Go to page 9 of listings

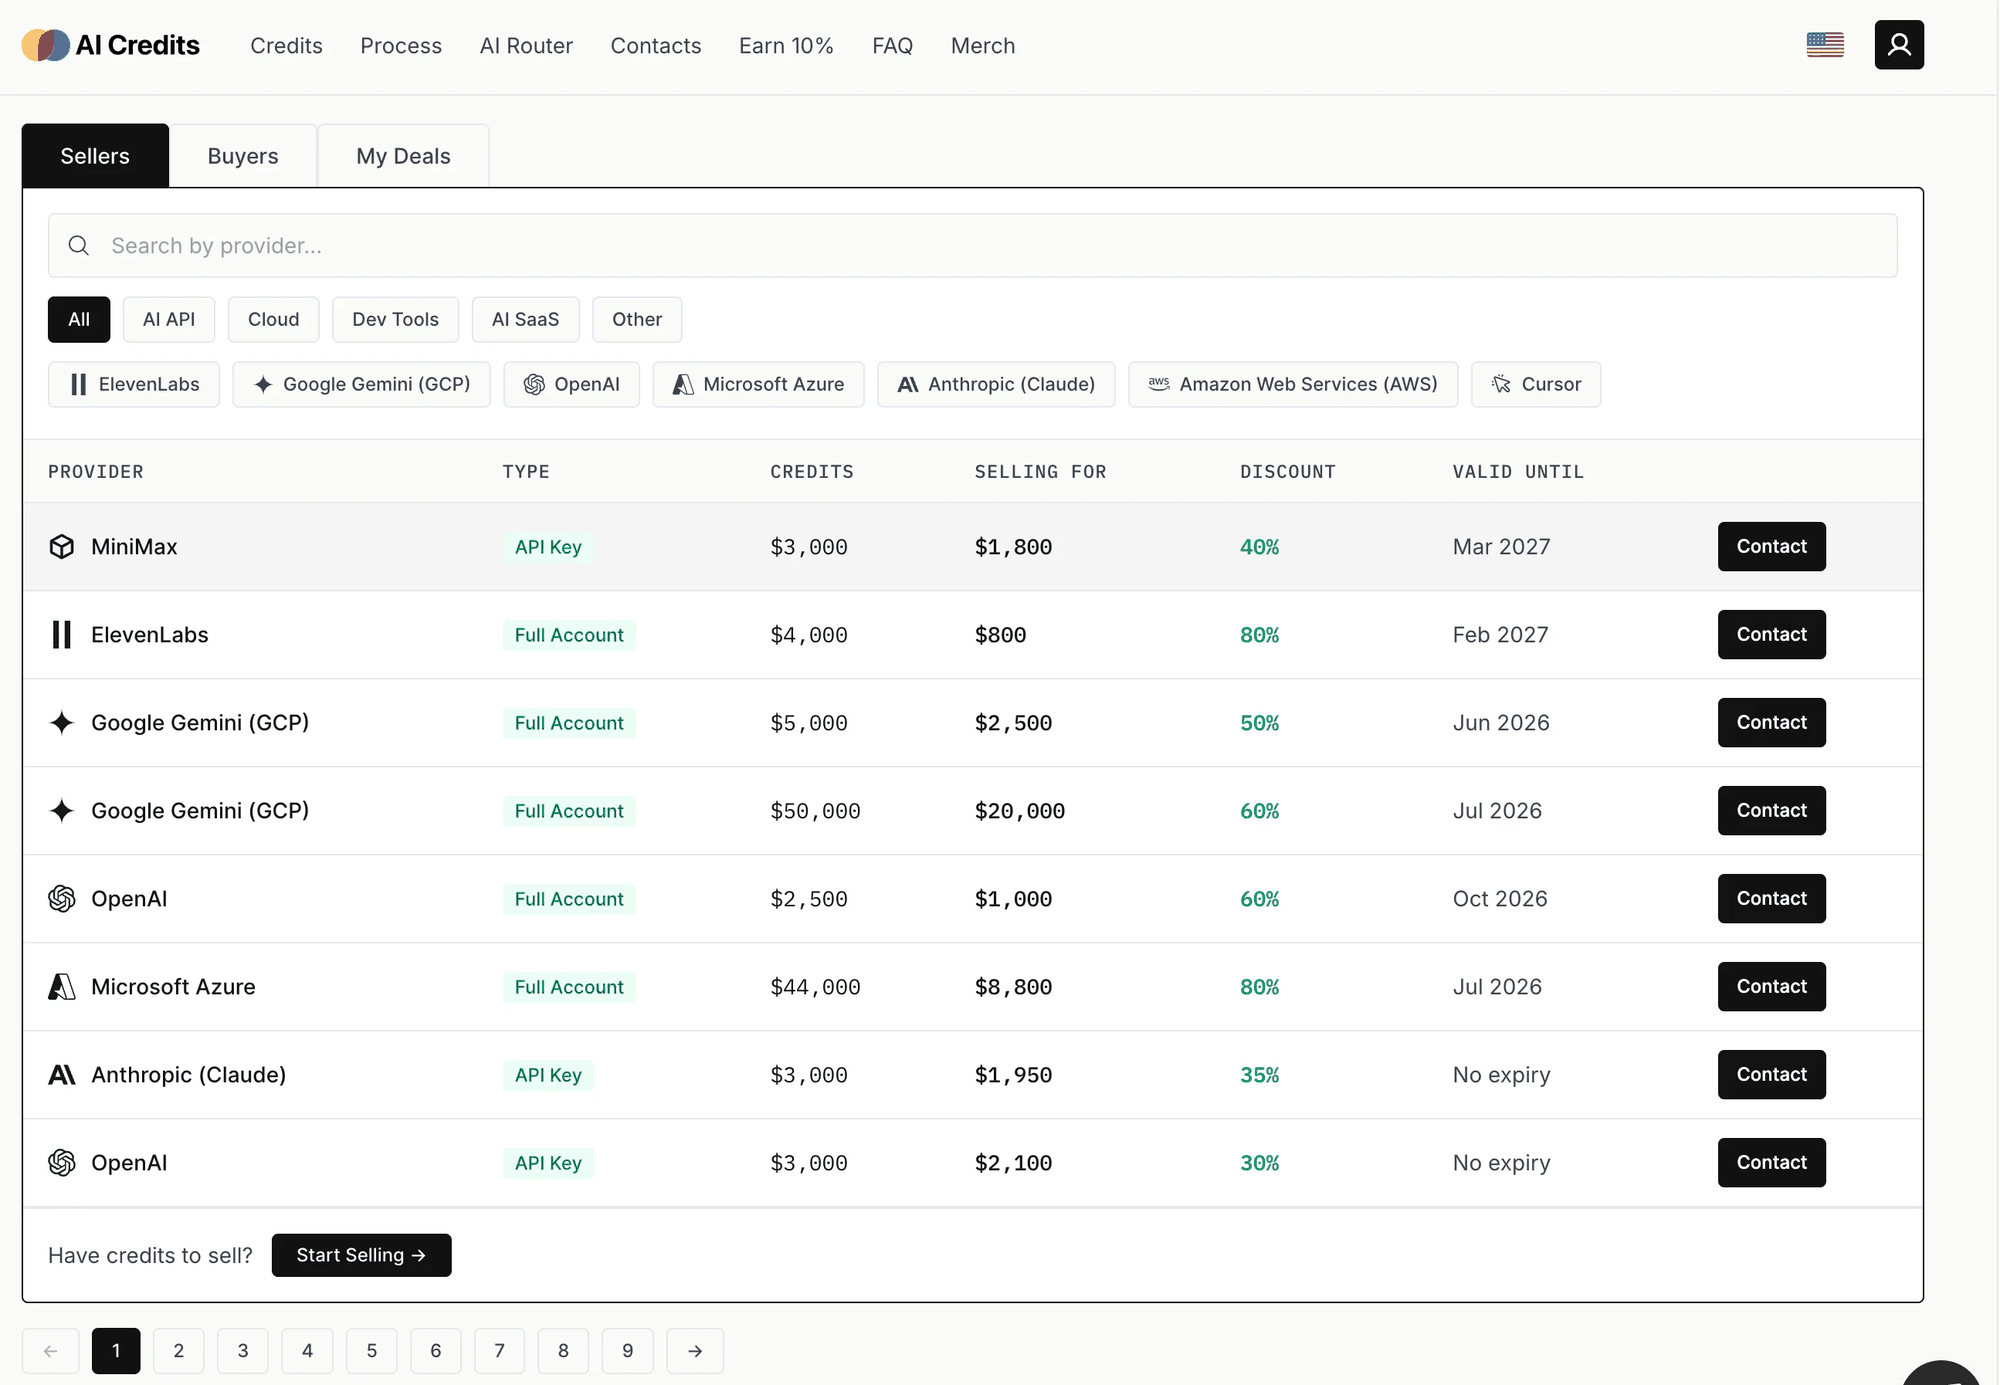(x=628, y=1351)
